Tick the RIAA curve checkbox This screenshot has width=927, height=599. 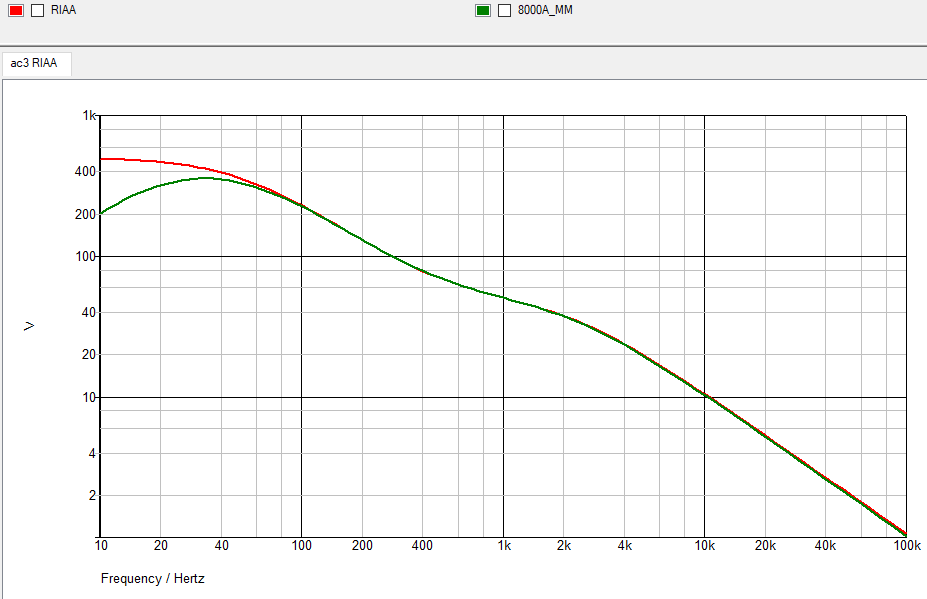[37, 10]
